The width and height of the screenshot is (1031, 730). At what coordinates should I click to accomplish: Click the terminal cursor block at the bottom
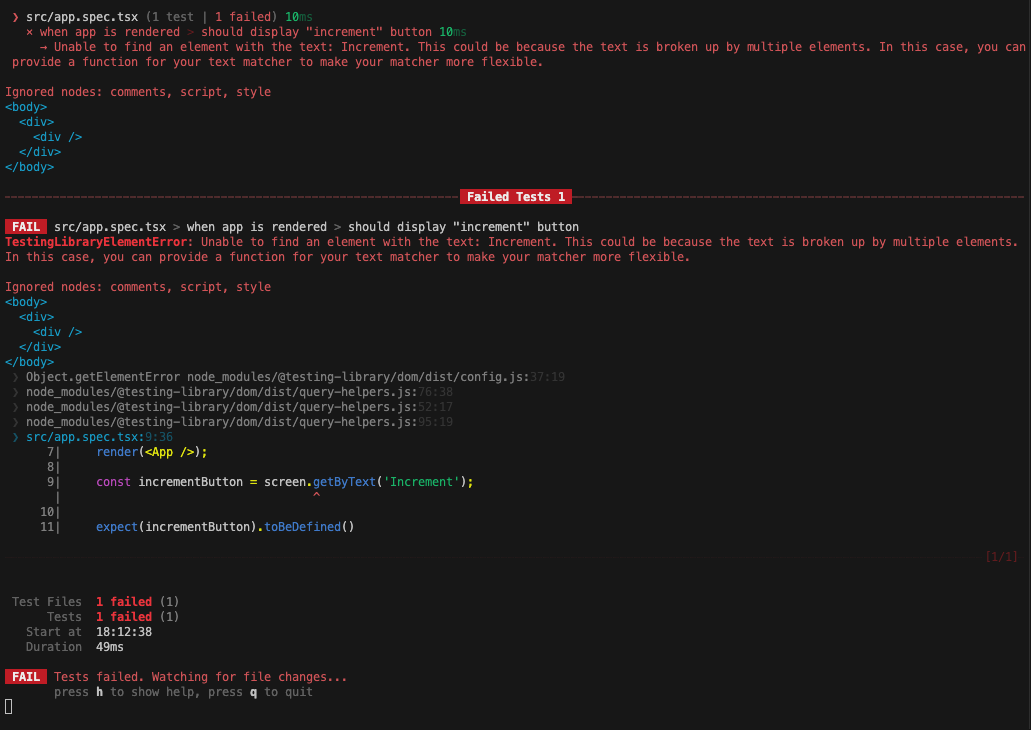click(x=9, y=707)
